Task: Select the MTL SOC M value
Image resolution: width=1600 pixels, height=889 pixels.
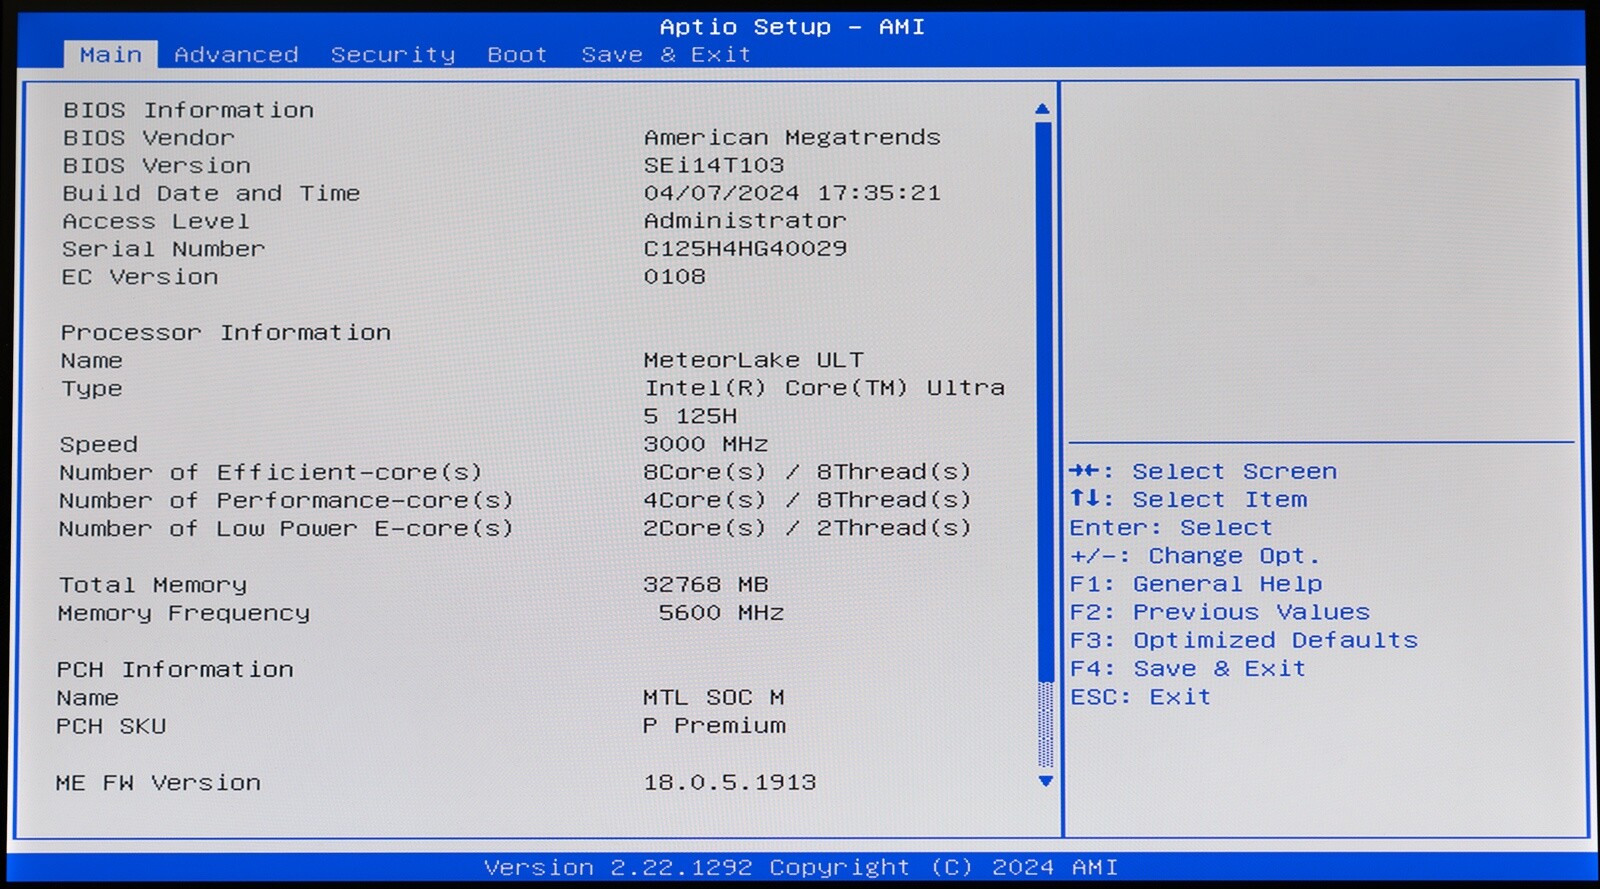Action: [x=714, y=697]
